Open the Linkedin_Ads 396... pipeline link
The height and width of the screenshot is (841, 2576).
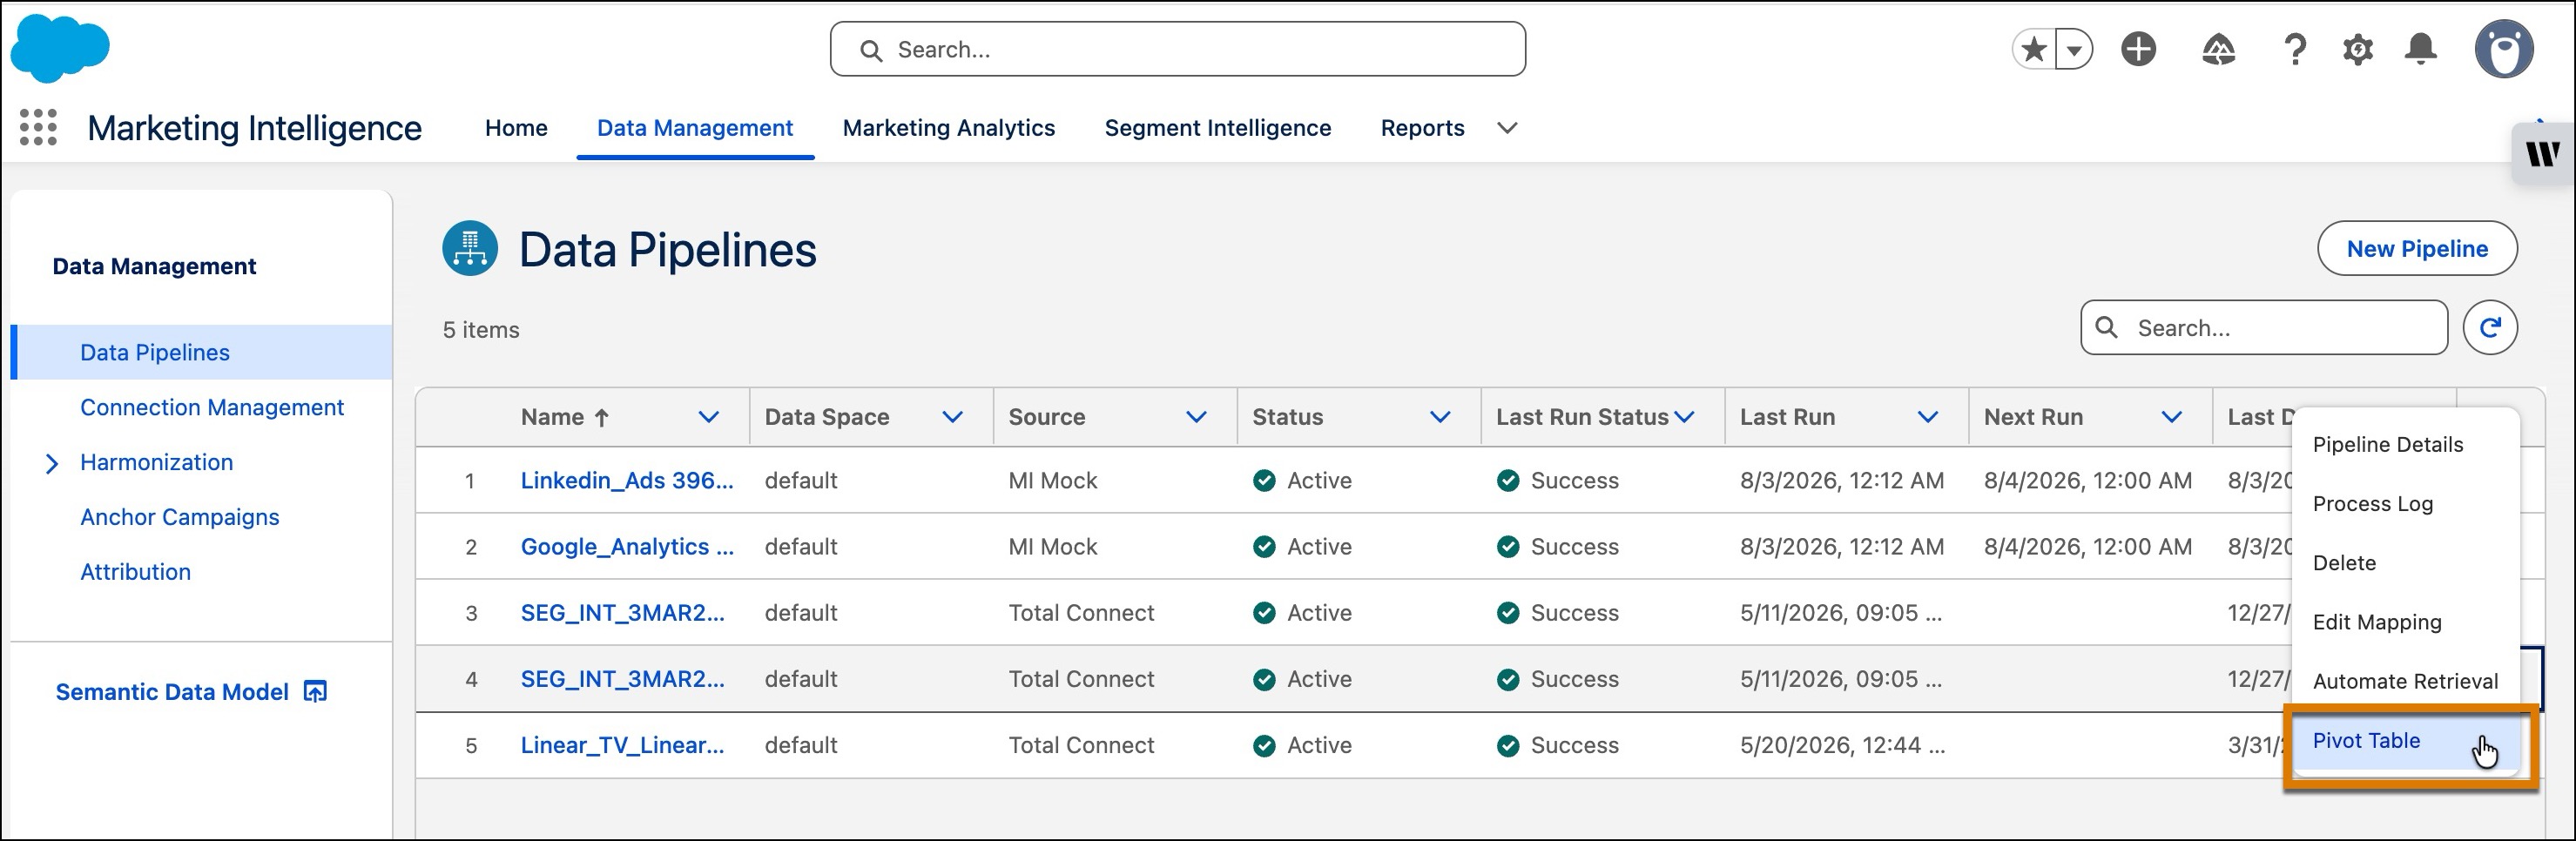pyautogui.click(x=627, y=480)
